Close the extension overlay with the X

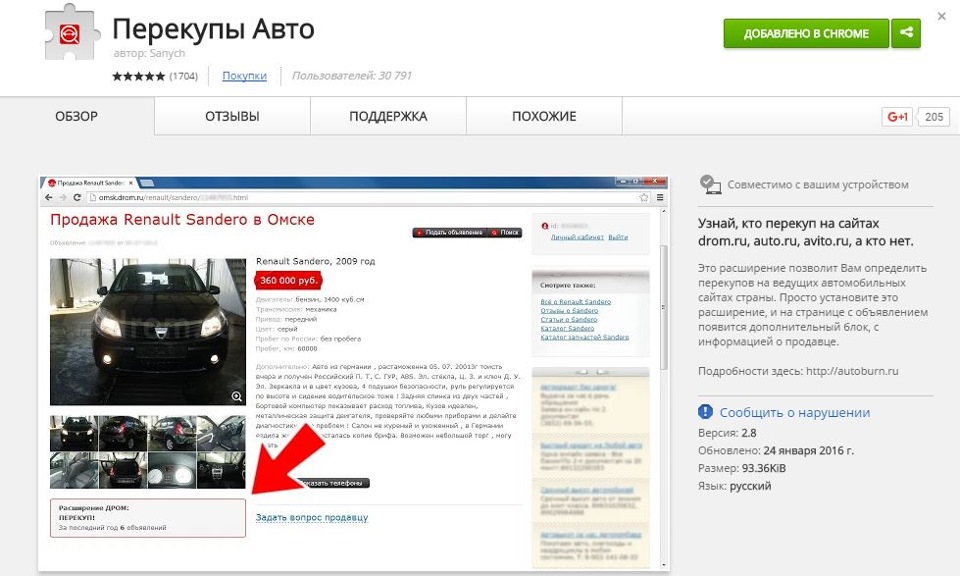point(942,17)
